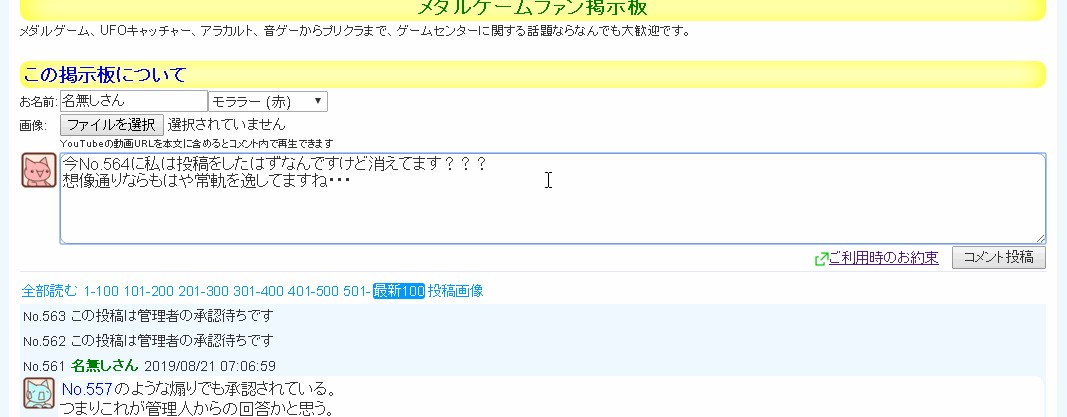This screenshot has width=1067, height=417.
Task: Select the highlighted 最新100 link
Action: (399, 291)
